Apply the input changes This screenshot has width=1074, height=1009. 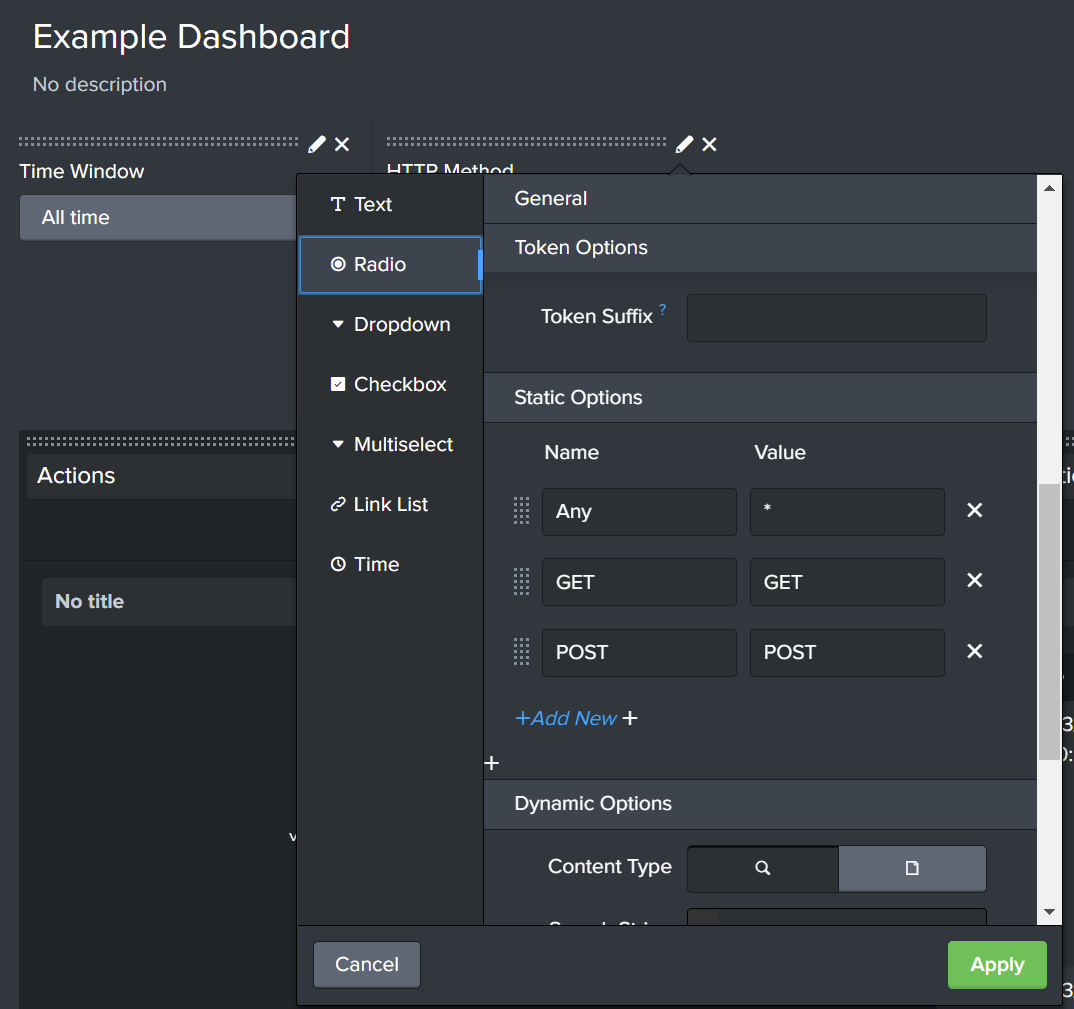coord(996,964)
